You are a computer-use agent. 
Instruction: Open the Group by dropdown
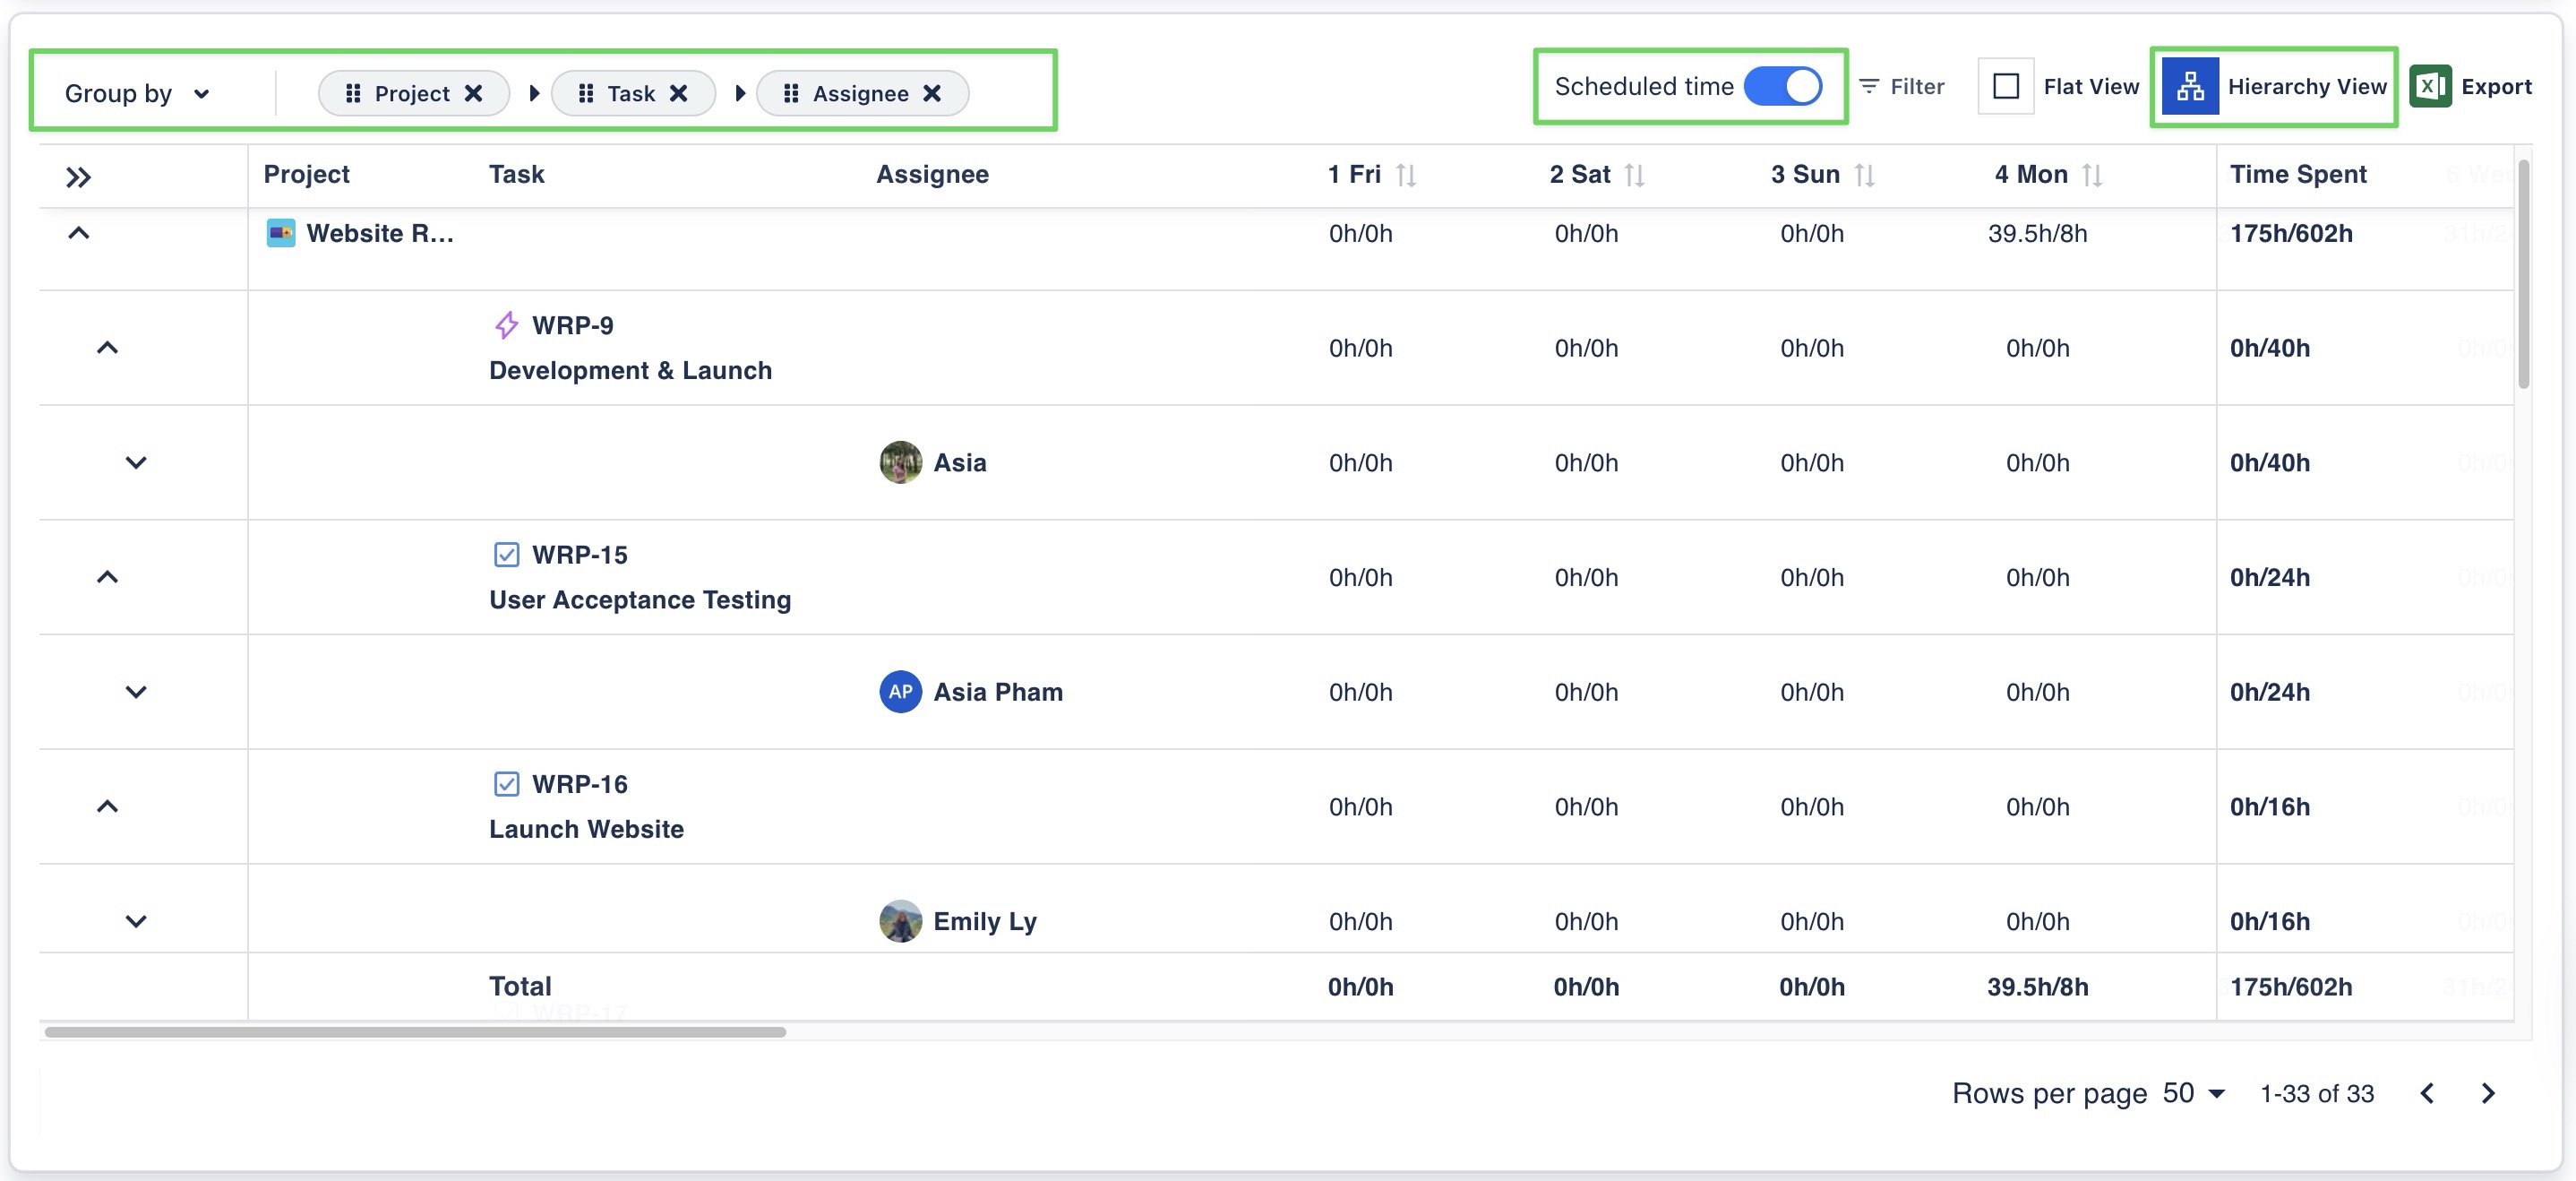[138, 93]
